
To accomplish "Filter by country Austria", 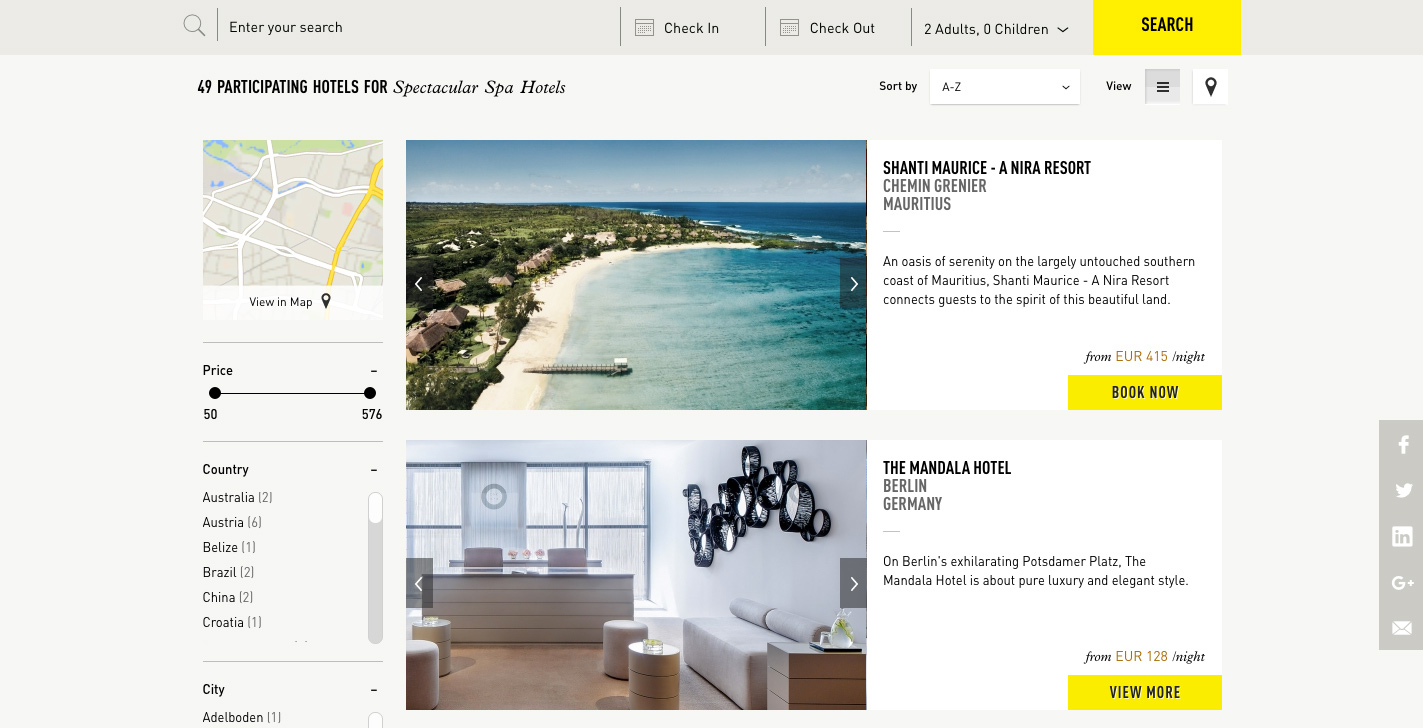I will (232, 522).
